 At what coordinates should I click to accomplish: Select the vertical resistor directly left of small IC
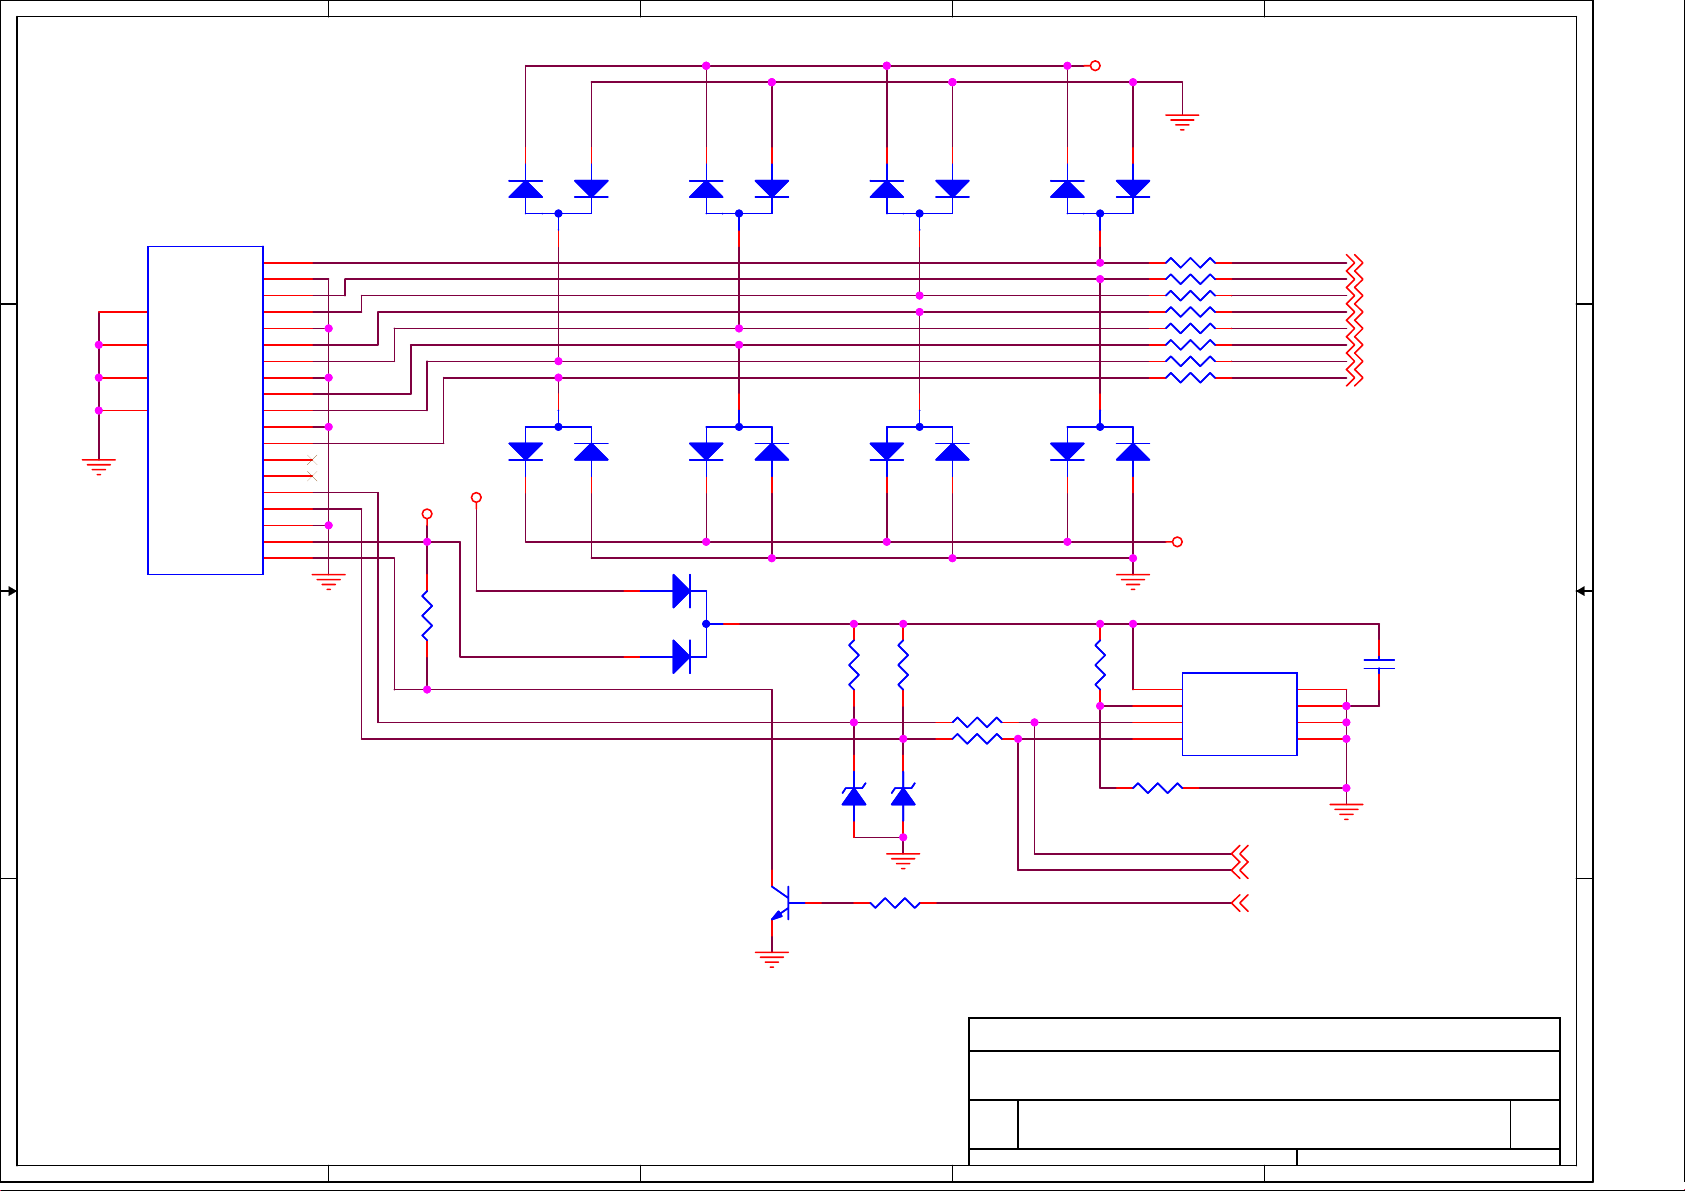click(1100, 665)
